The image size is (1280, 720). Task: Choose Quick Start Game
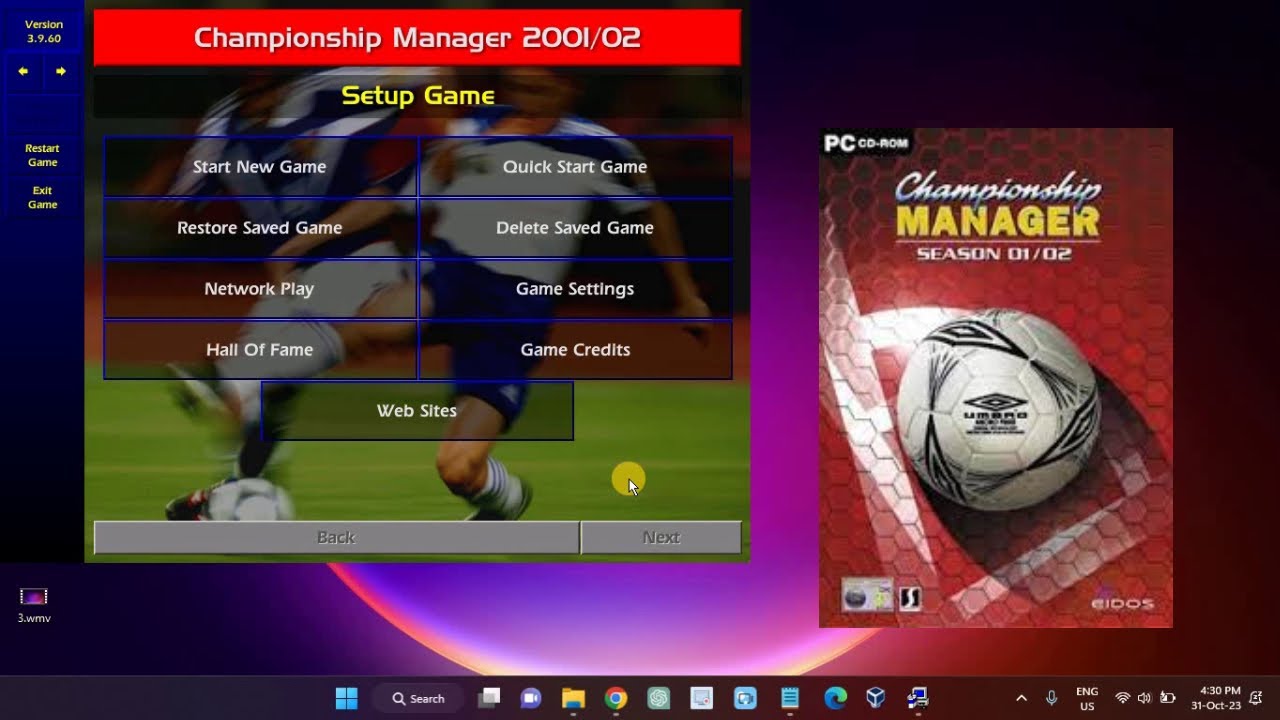pos(575,167)
